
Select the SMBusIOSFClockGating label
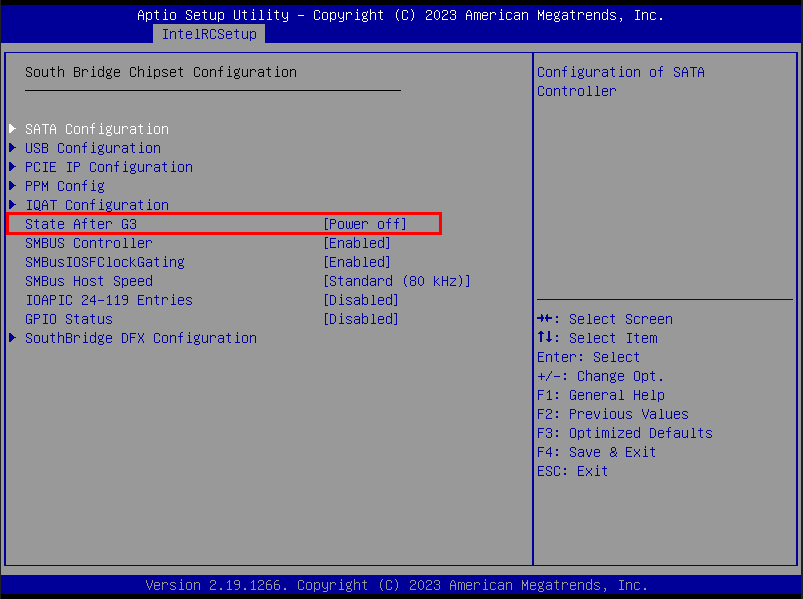104,262
